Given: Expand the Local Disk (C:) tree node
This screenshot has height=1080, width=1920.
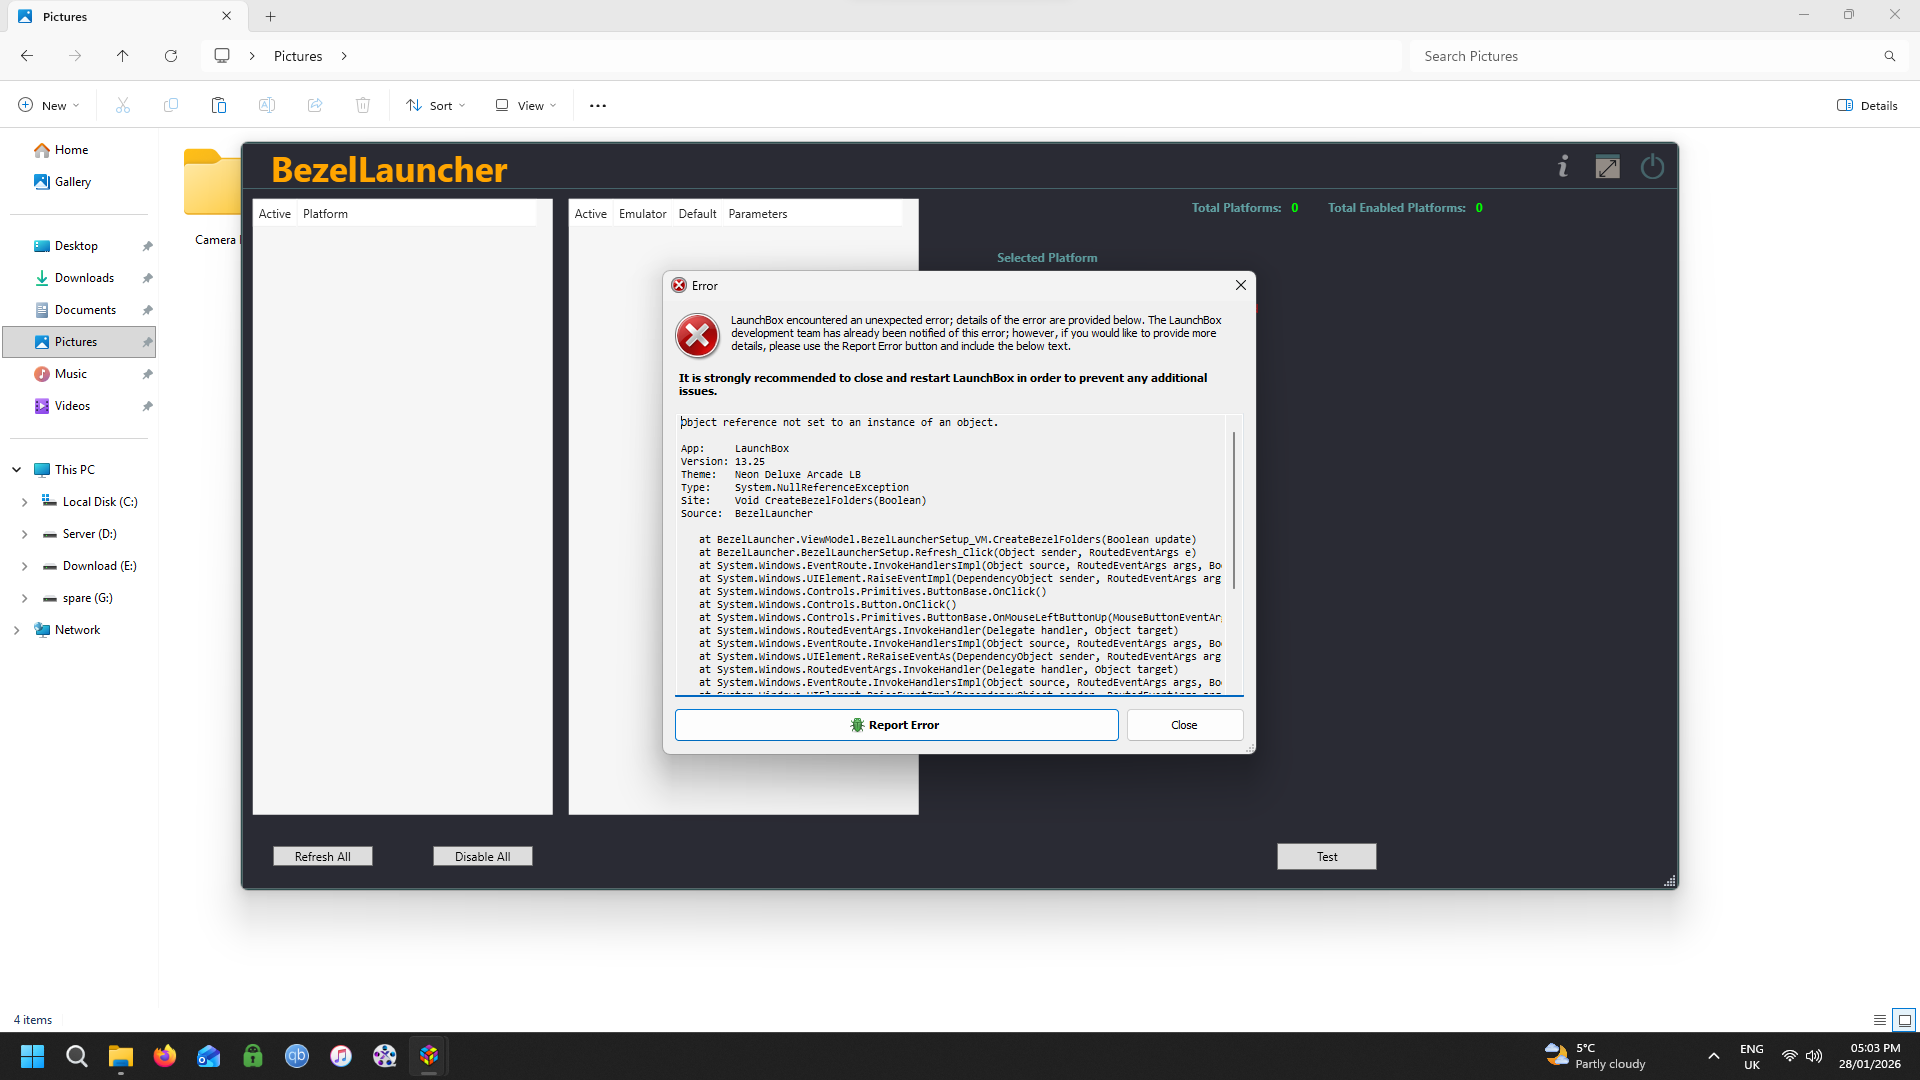Looking at the screenshot, I should (24, 502).
